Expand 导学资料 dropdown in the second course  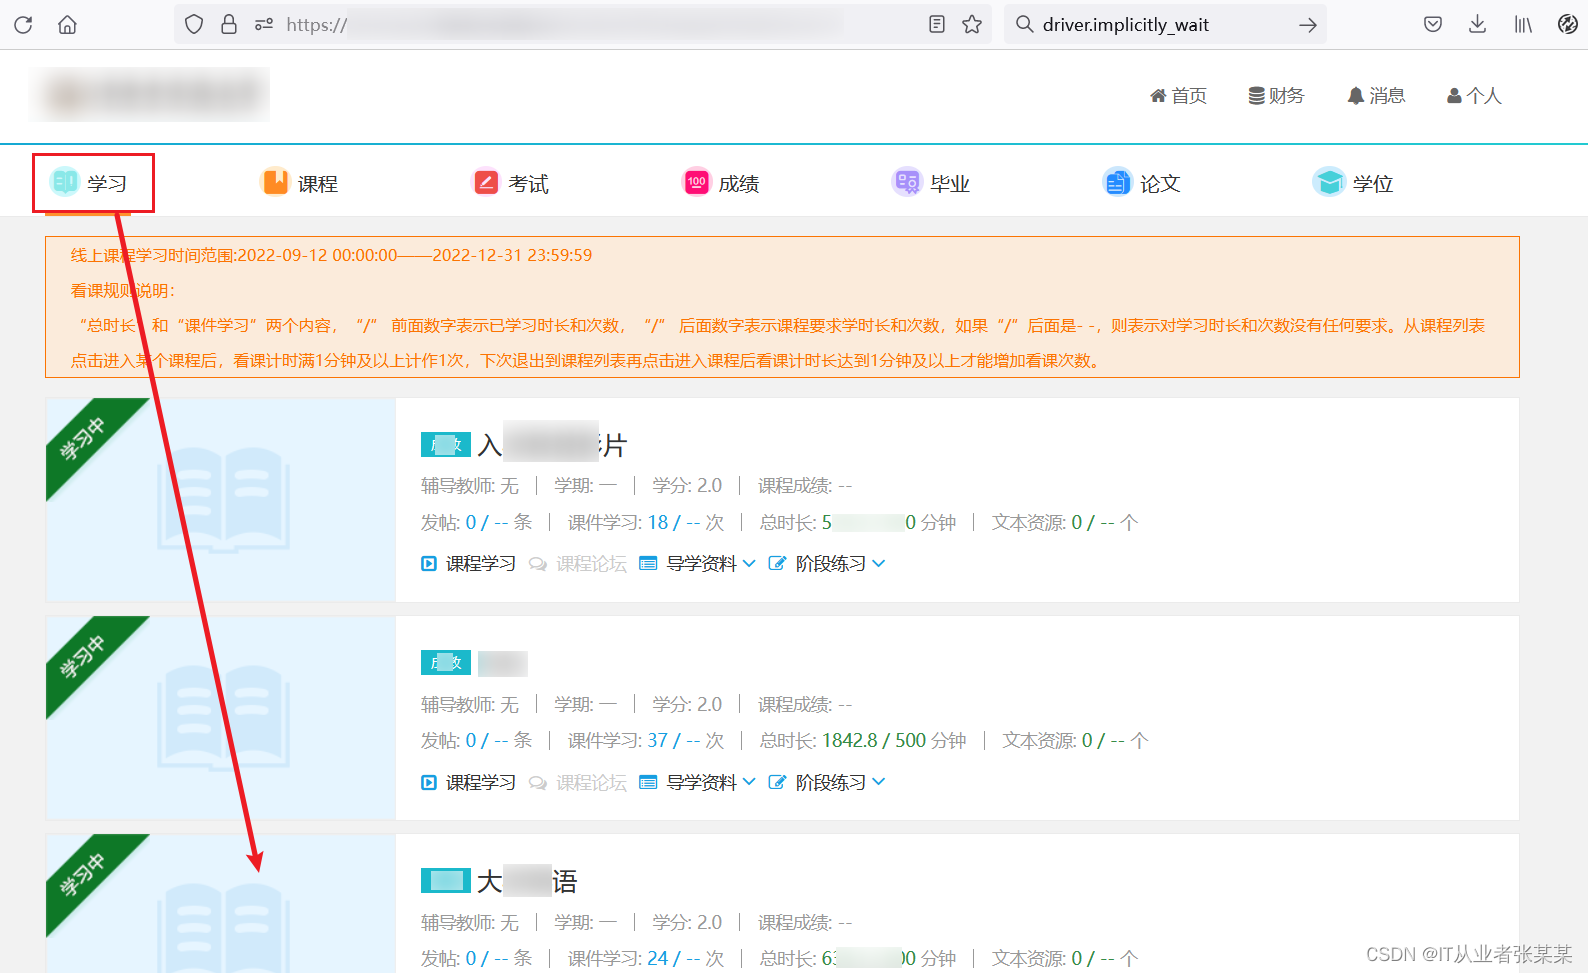[697, 782]
